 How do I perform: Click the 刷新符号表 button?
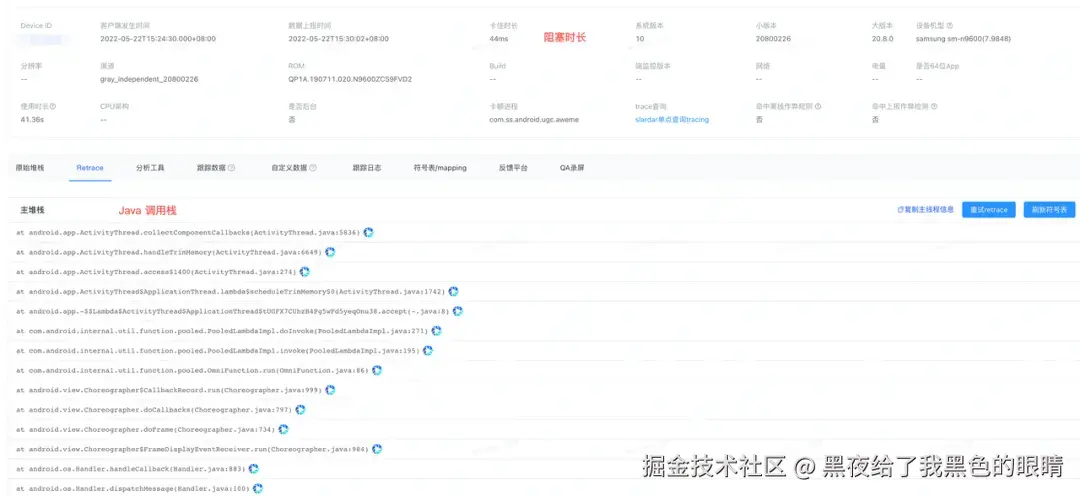1049,209
